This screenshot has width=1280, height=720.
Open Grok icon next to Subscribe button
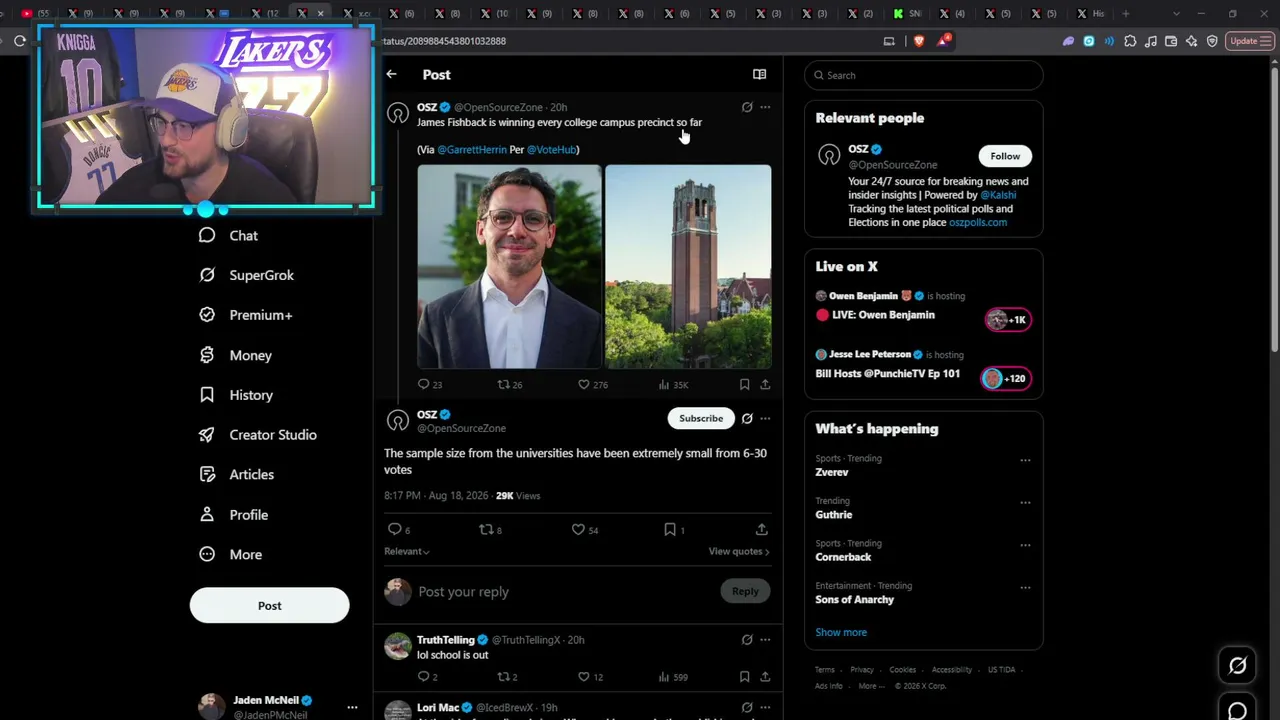tap(747, 418)
